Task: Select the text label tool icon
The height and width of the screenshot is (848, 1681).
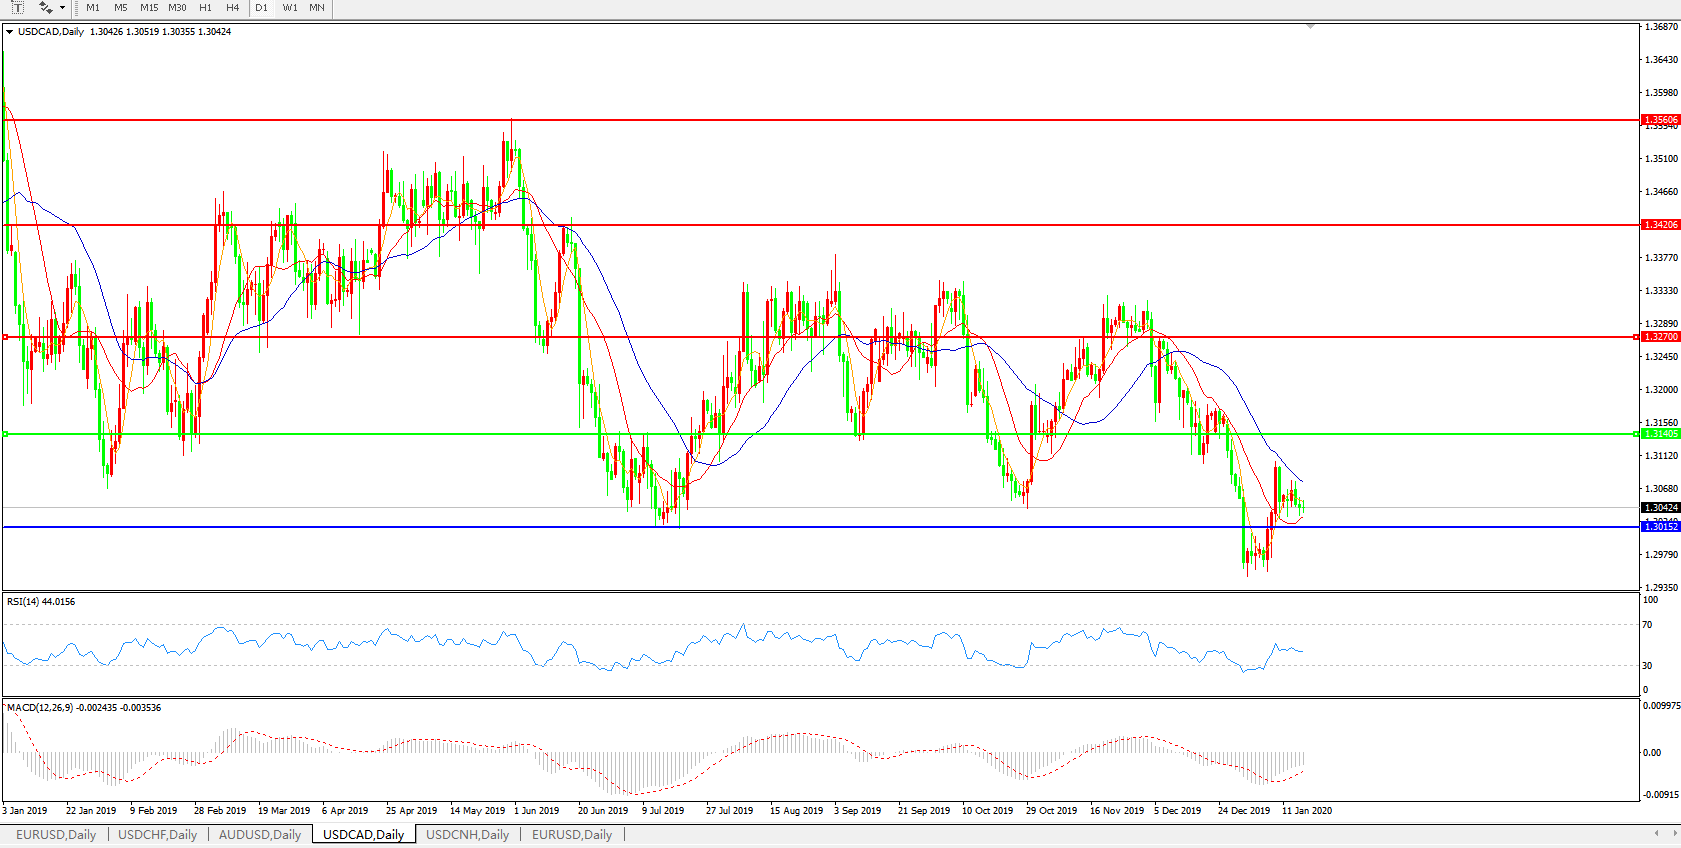Action: point(17,8)
